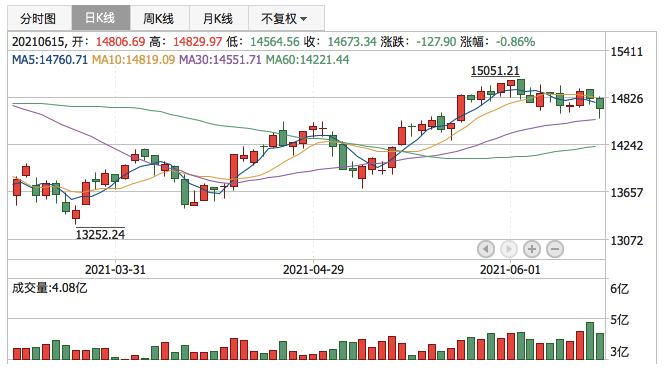Click the 2021-03-31 date label
The height and width of the screenshot is (369, 666).
(x=115, y=270)
